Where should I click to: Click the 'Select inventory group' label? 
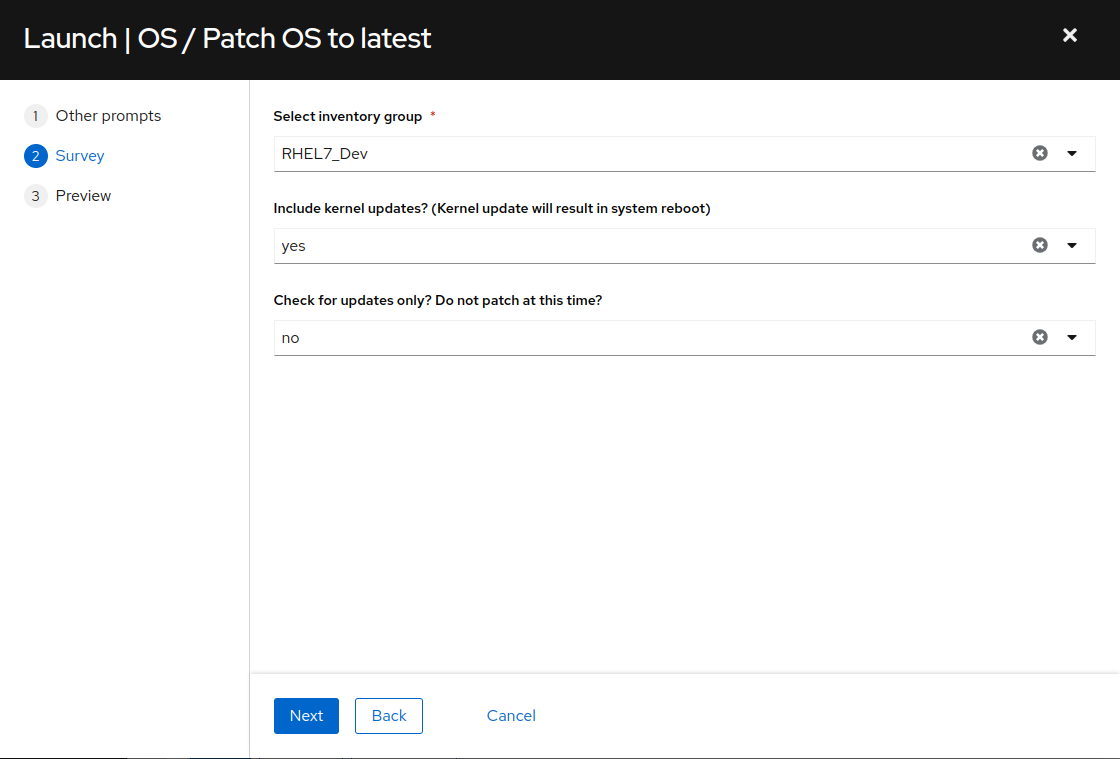(348, 116)
